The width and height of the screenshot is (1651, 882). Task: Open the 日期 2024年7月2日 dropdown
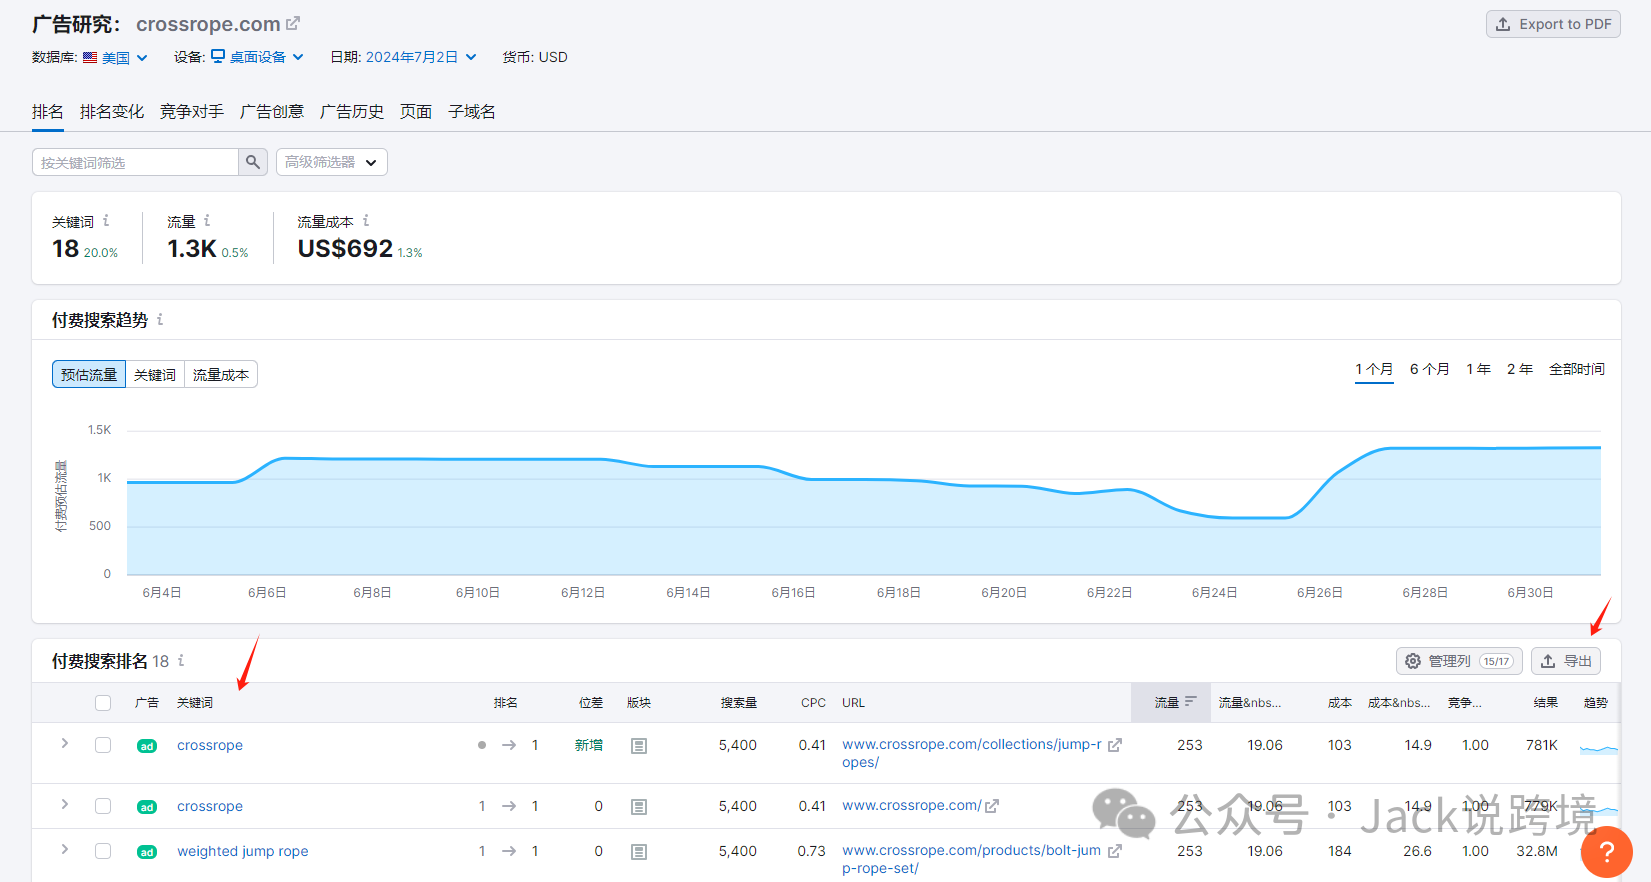click(421, 57)
